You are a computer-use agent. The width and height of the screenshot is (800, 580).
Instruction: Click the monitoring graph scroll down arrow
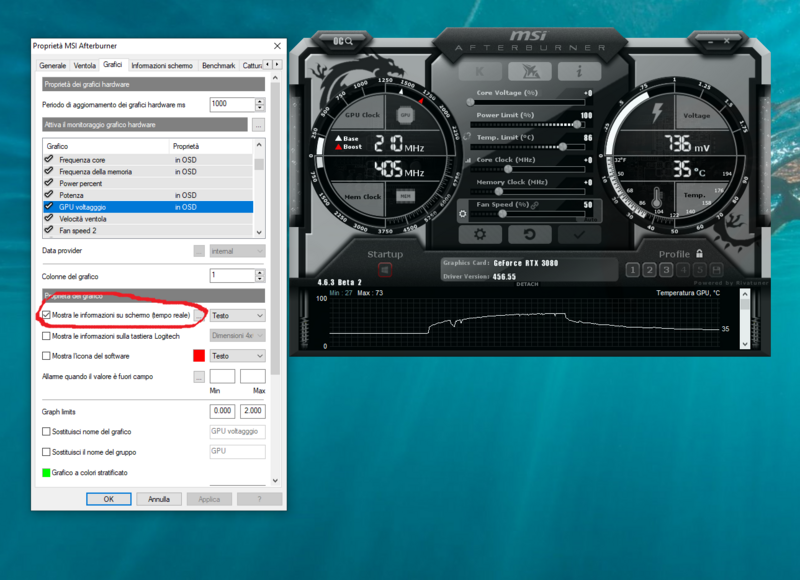tap(745, 344)
